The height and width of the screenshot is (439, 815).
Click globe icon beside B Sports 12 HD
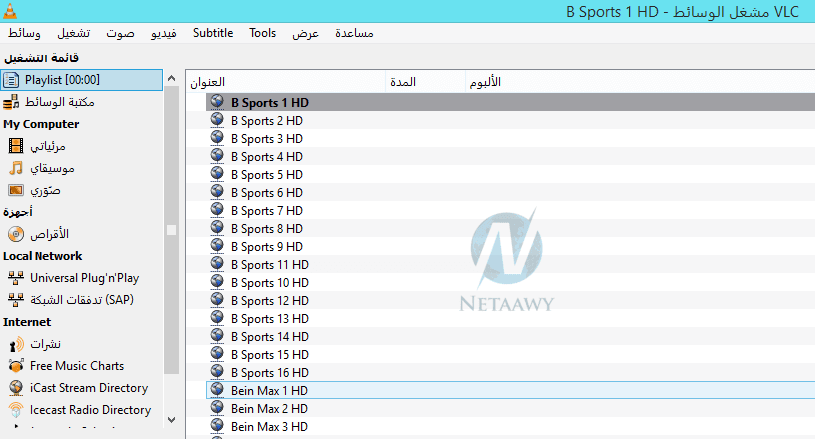[x=217, y=300]
